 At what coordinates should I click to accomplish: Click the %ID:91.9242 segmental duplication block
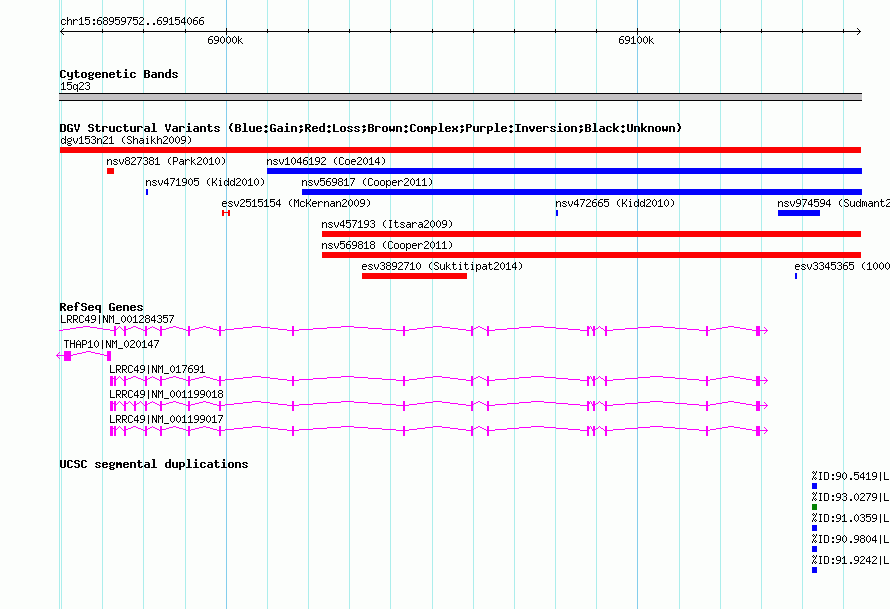pyautogui.click(x=815, y=570)
